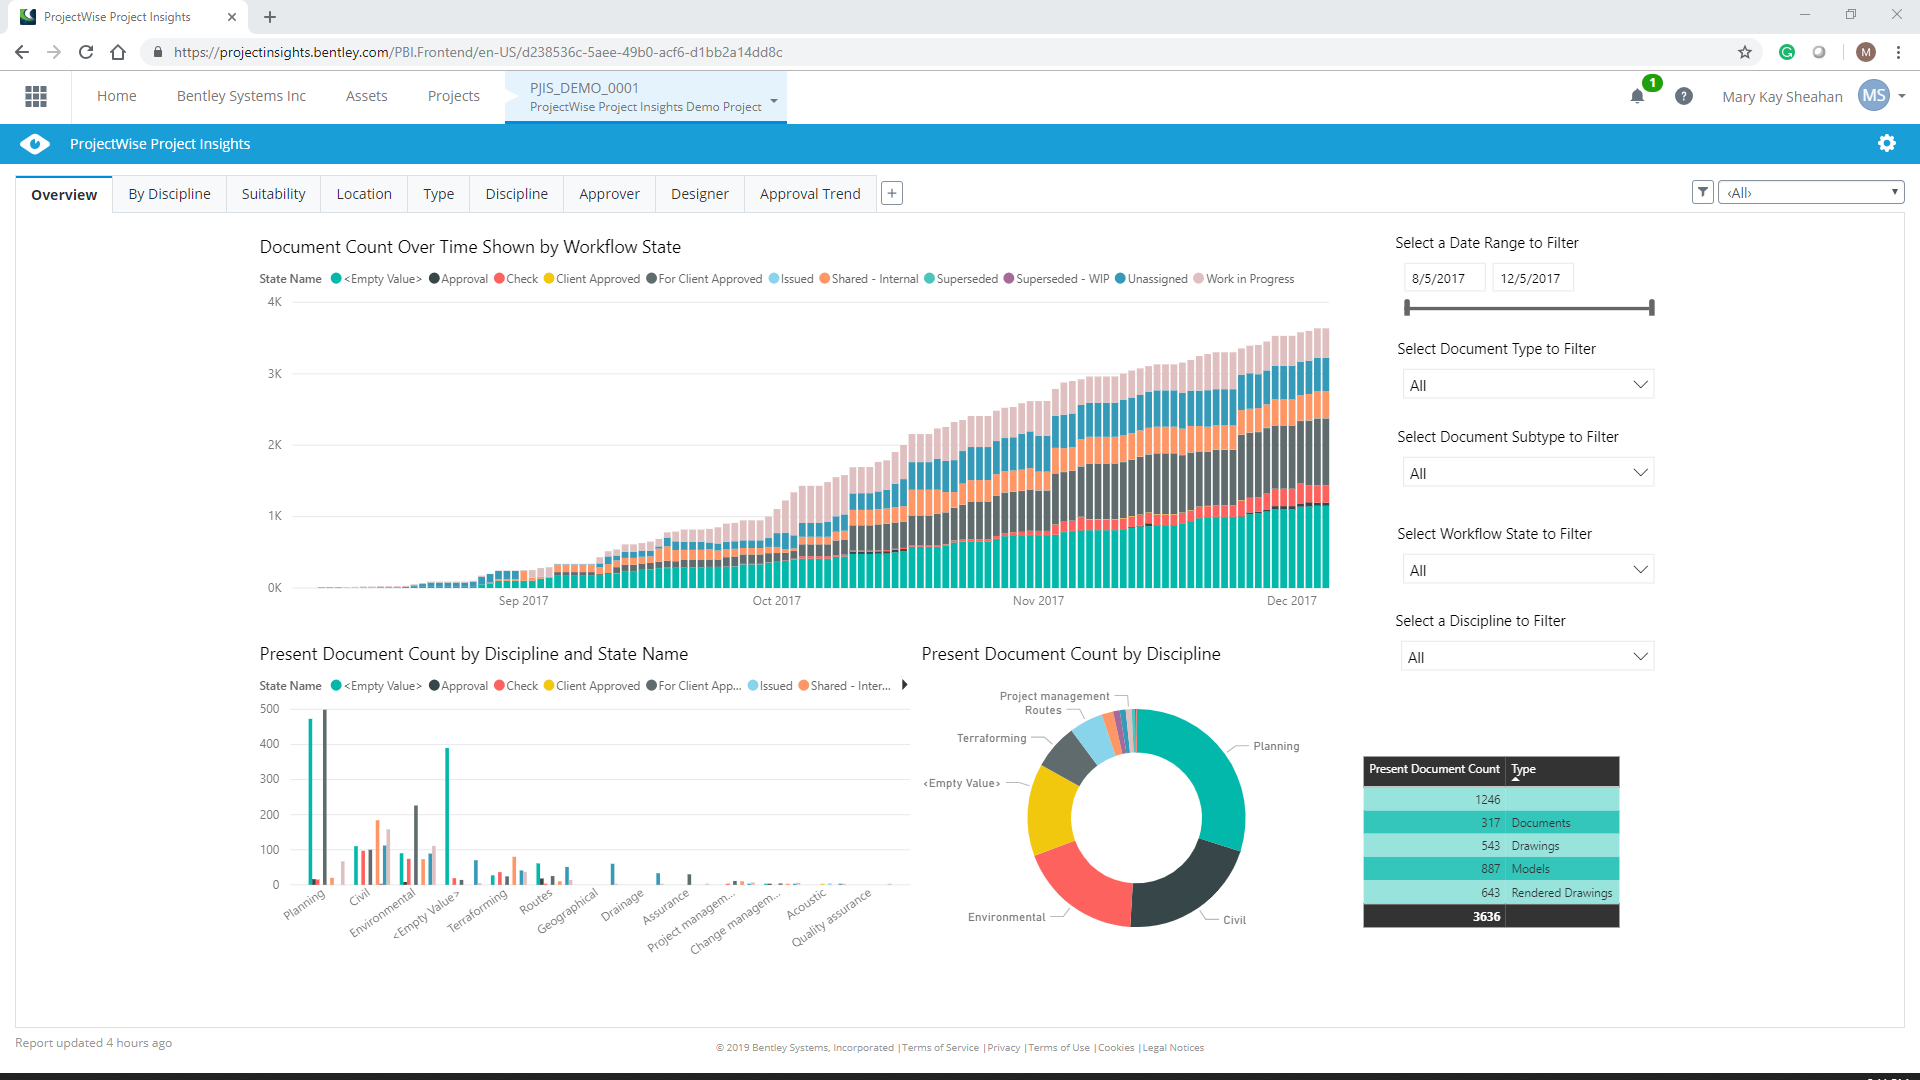Viewport: 1920px width, 1080px height.
Task: Go to browser home page icon
Action: pos(118,52)
